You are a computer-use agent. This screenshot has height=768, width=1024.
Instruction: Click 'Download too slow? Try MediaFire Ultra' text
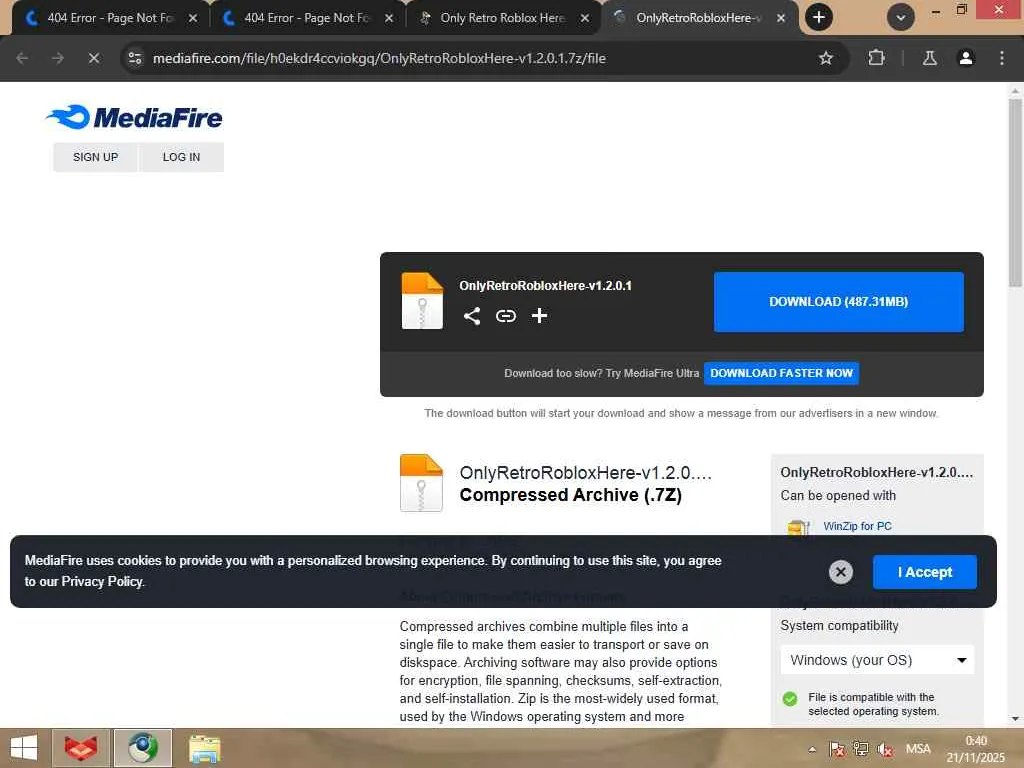(x=601, y=373)
